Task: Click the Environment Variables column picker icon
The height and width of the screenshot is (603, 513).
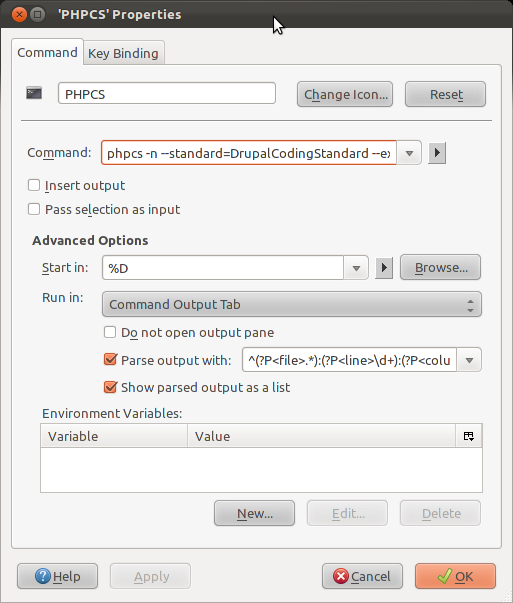Action: pyautogui.click(x=468, y=436)
